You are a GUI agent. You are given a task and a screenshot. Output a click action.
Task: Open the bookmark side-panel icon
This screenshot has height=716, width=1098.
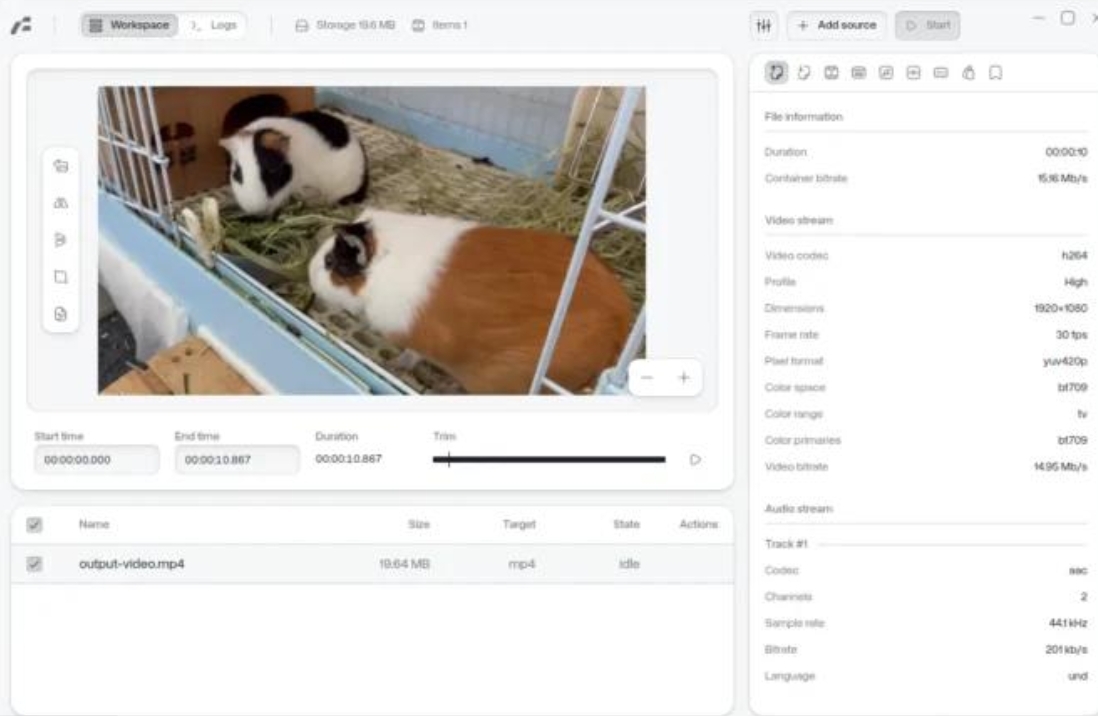coord(996,72)
